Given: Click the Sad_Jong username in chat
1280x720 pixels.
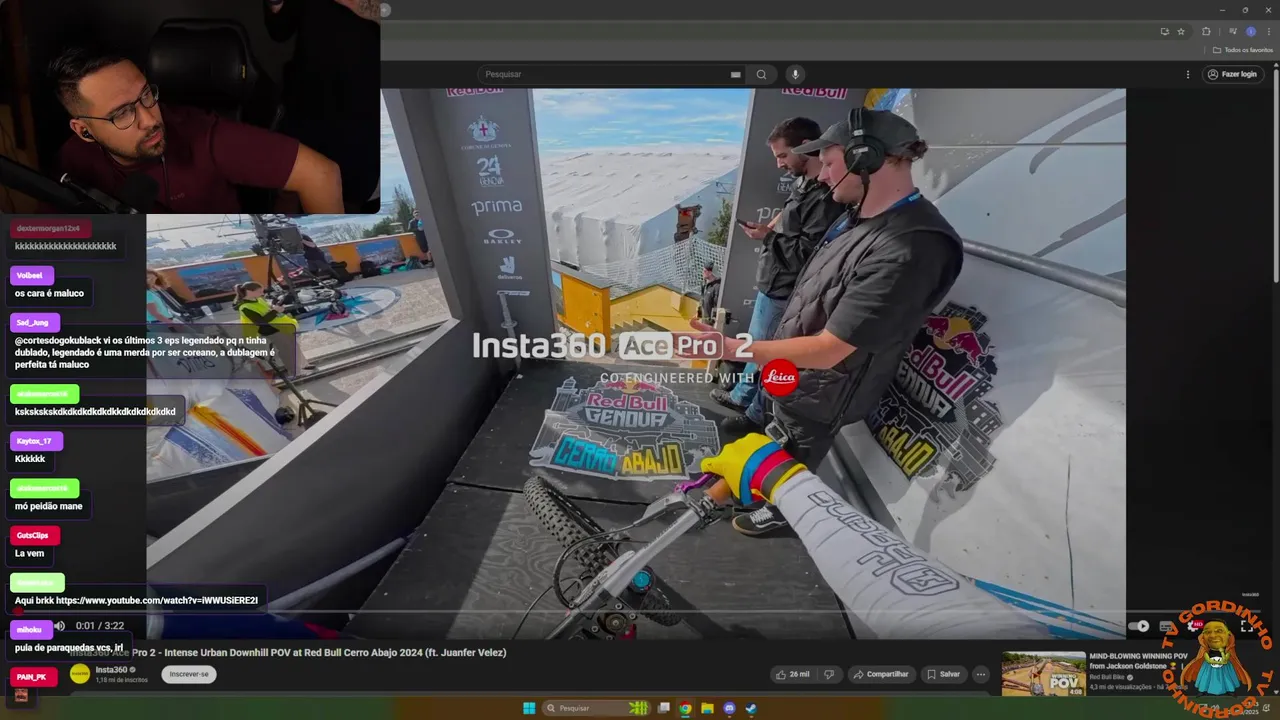Looking at the screenshot, I should 34,323.
